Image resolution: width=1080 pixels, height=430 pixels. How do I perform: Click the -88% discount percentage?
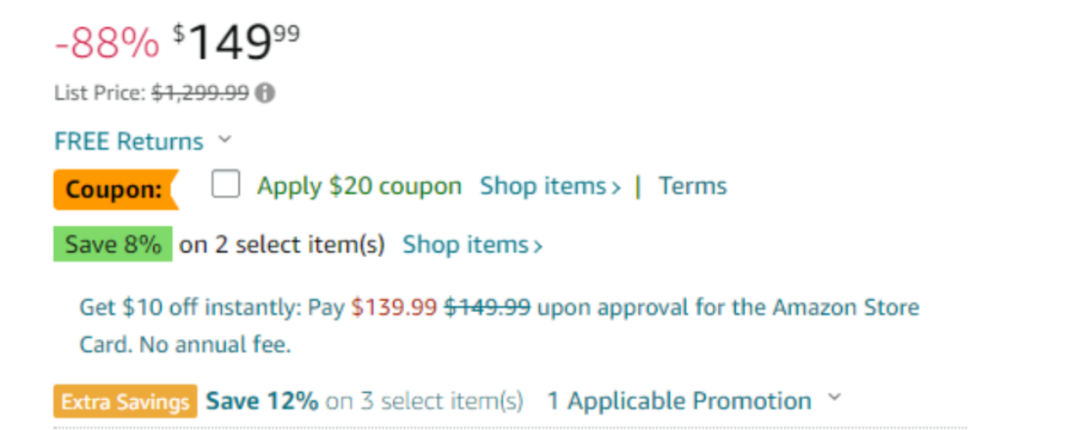pyautogui.click(x=106, y=43)
